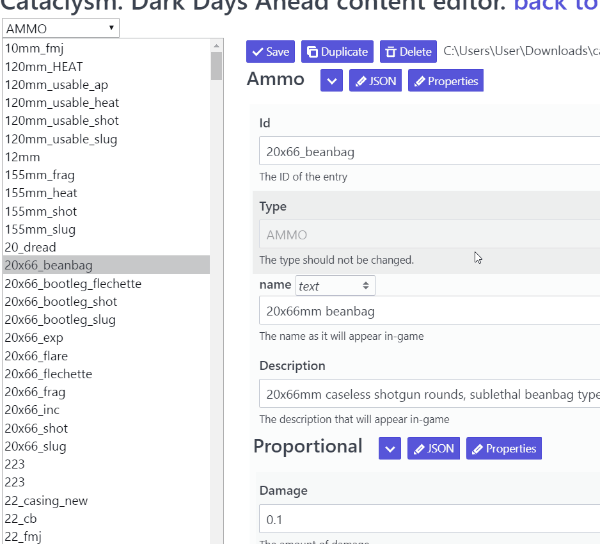Image resolution: width=600 pixels, height=544 pixels.
Task: Click the Id input field
Action: click(430, 152)
